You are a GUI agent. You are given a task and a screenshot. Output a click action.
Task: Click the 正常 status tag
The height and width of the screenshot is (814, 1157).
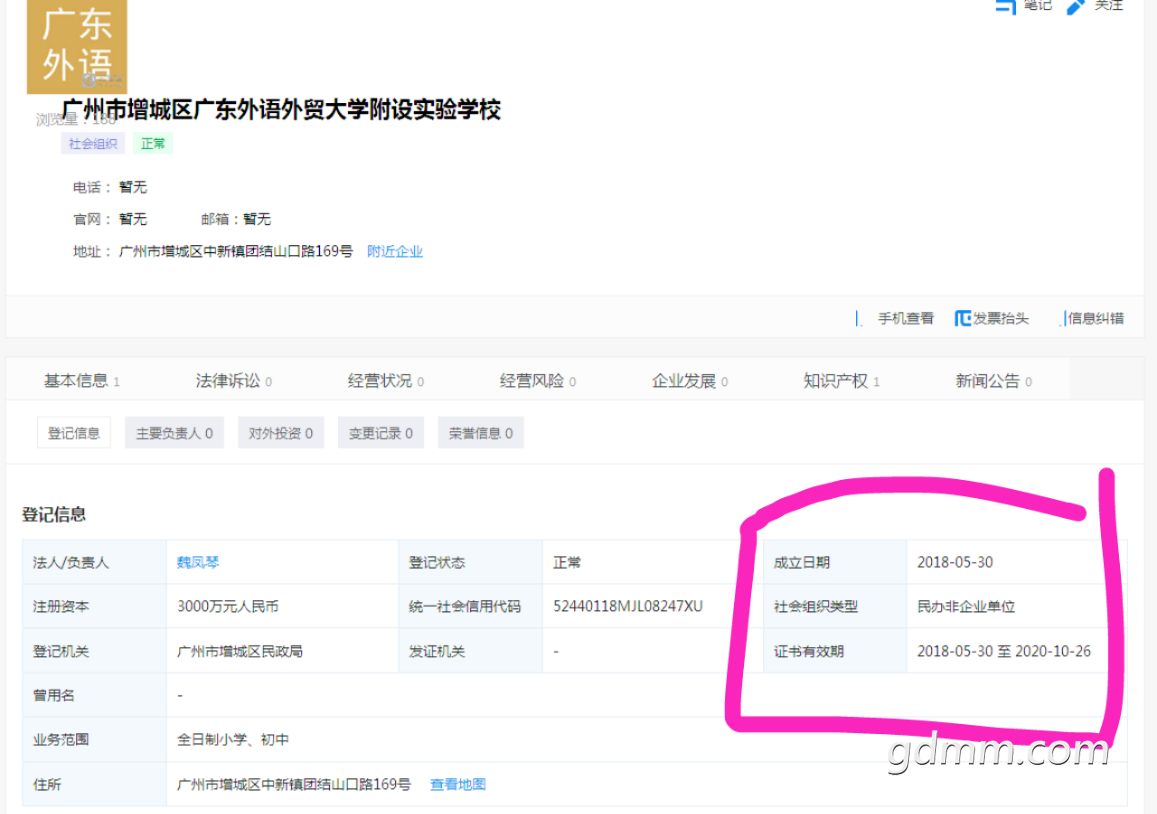click(153, 143)
